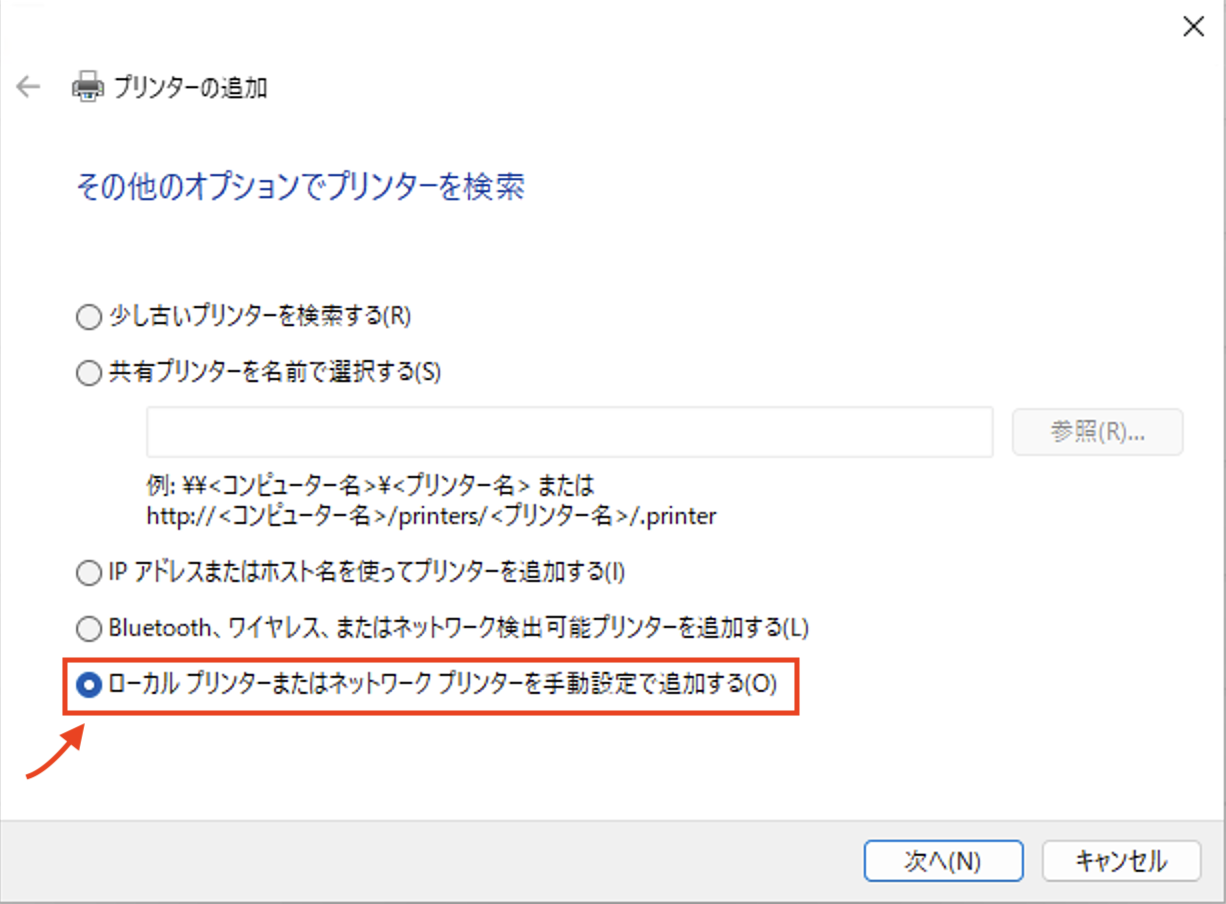Click the プリンターを追加する(I) label text
This screenshot has height=904, width=1226.
pos(520,573)
